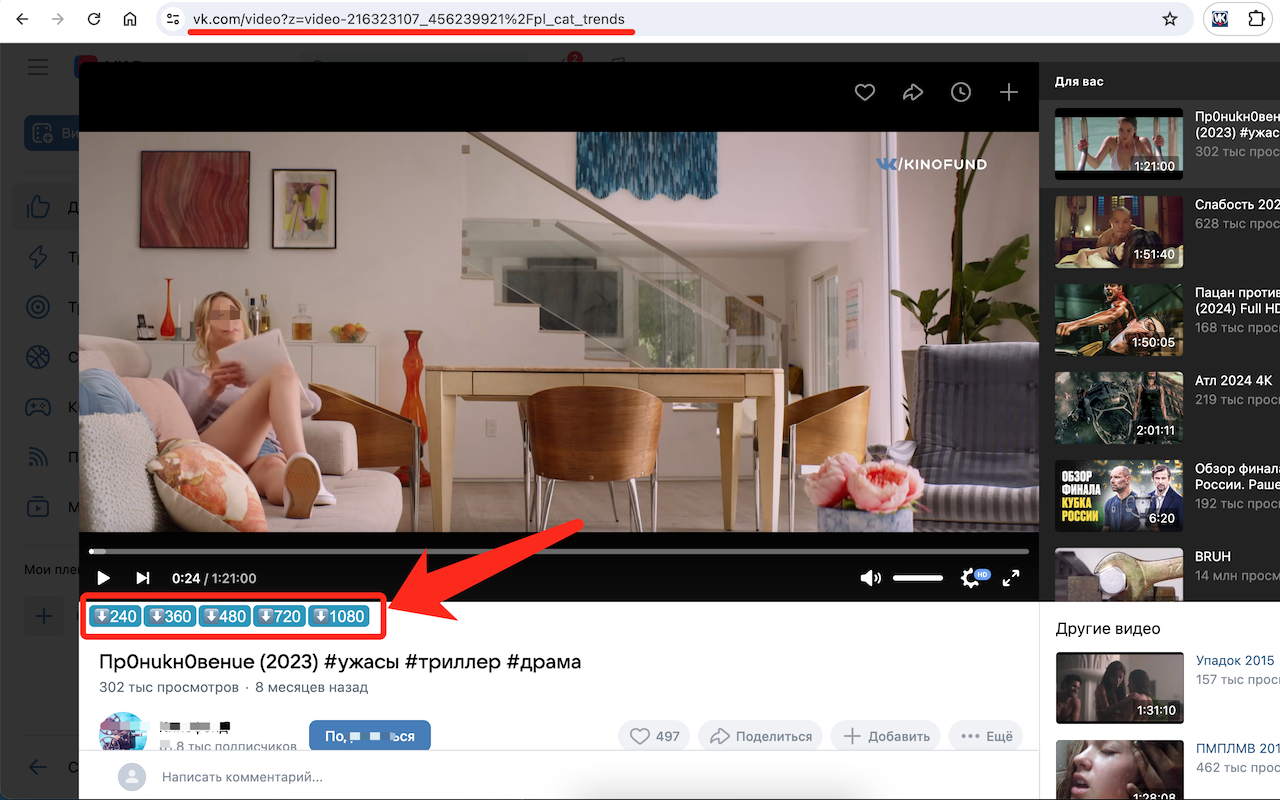1280x800 pixels.
Task: Toggle the sidebar hamburger menu
Action: pyautogui.click(x=38, y=67)
